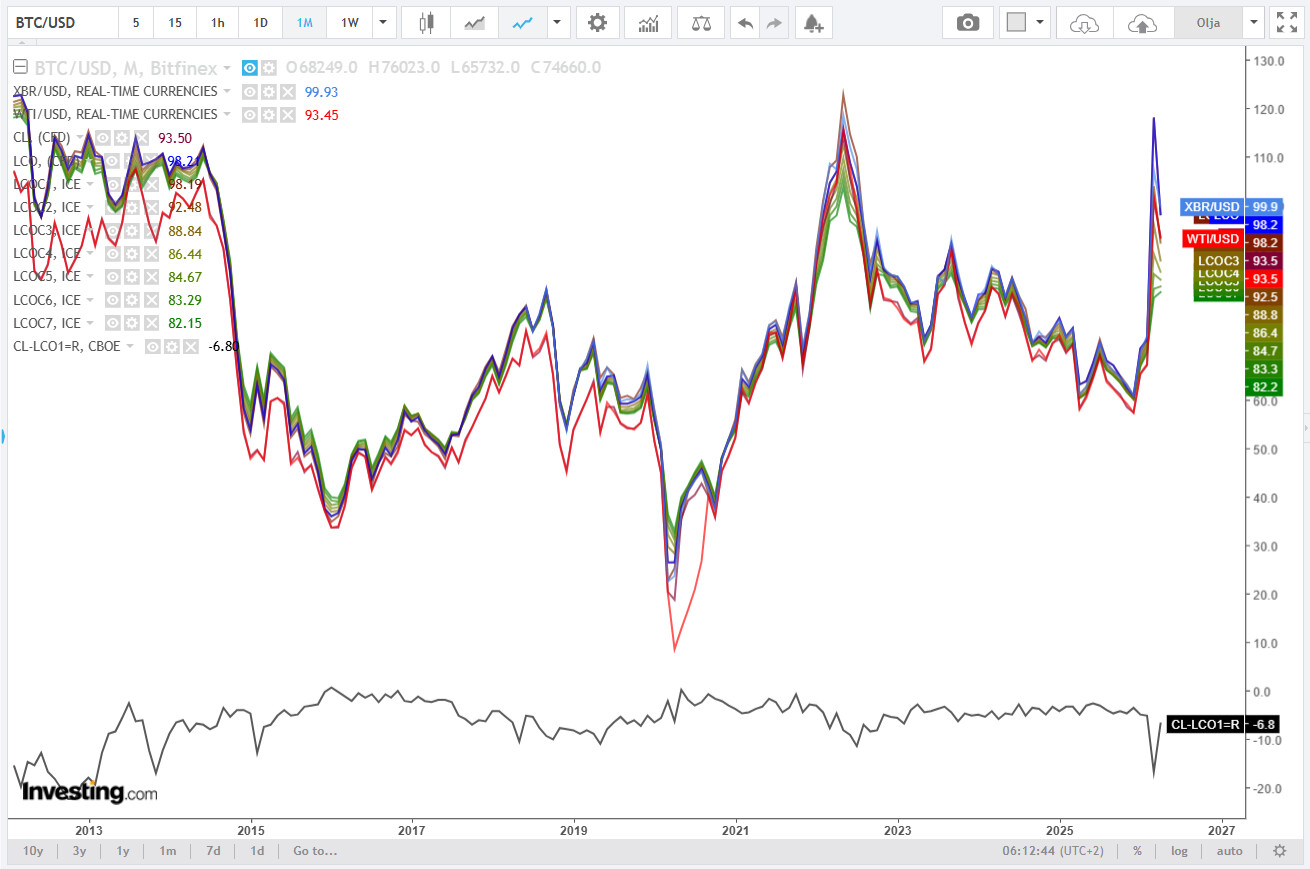Click the compare symbols scale icon

[x=701, y=23]
